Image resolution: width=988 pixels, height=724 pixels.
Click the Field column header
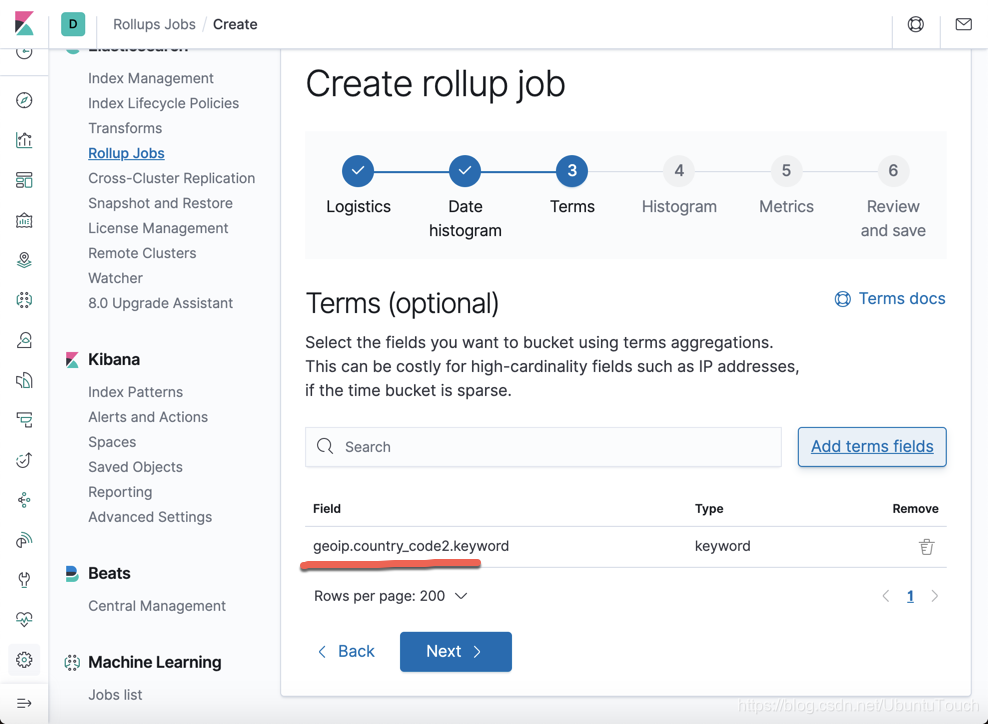point(326,509)
